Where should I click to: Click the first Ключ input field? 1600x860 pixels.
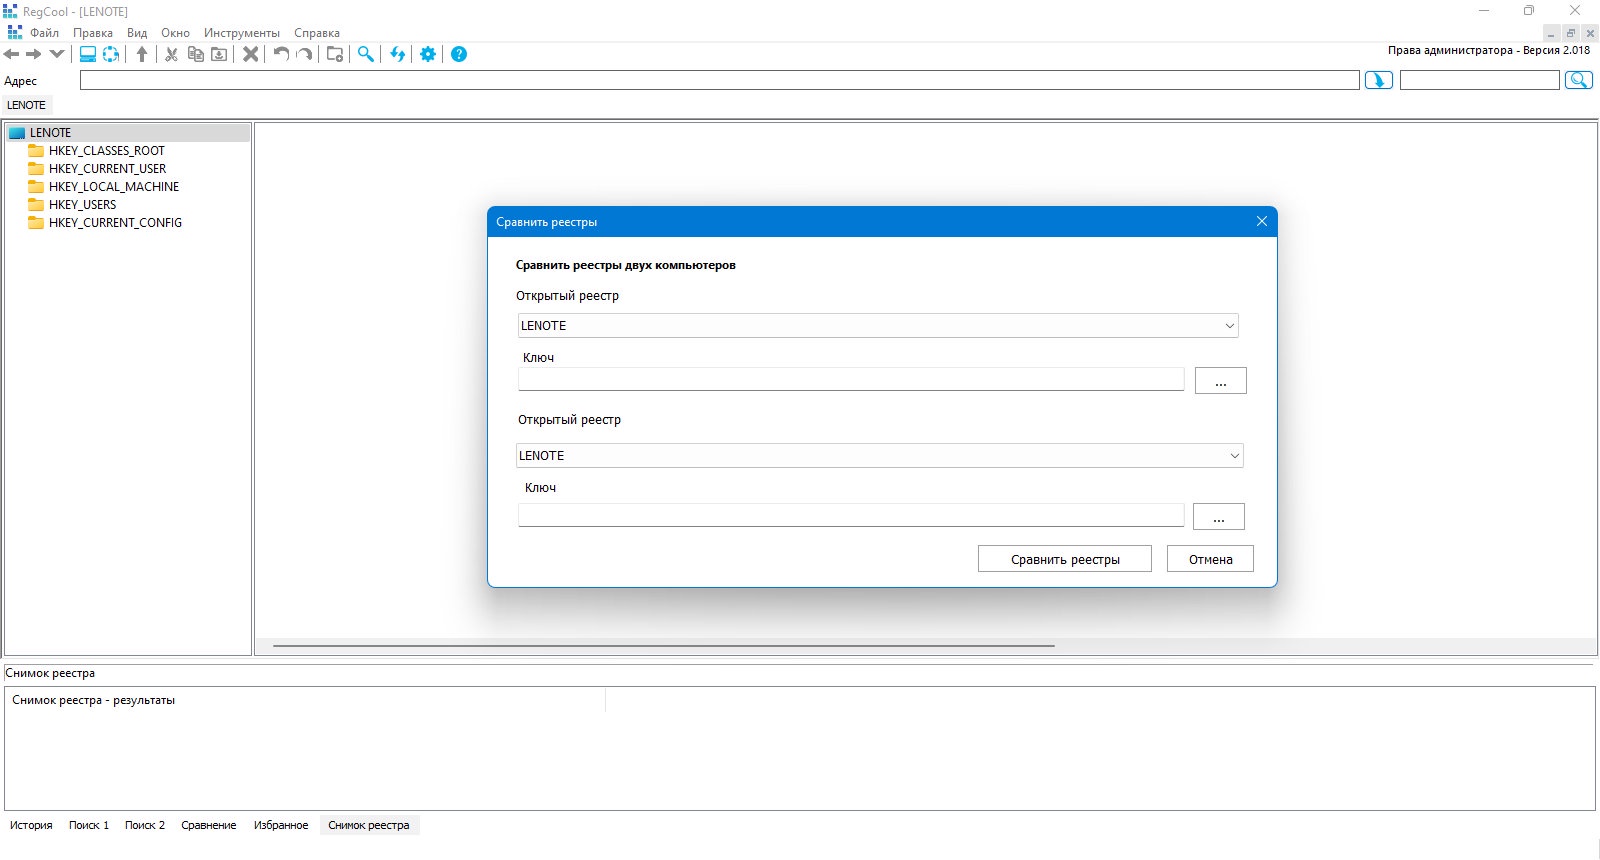(851, 379)
